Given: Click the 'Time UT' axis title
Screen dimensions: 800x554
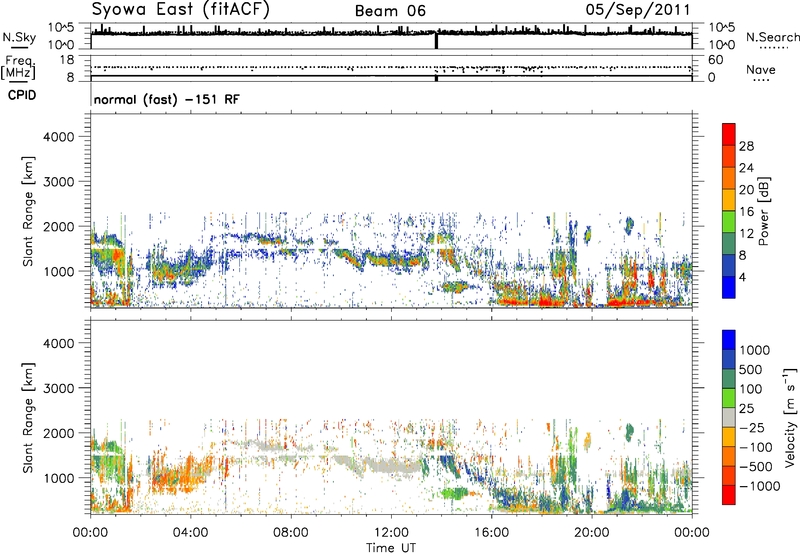Looking at the screenshot, I should [391, 548].
